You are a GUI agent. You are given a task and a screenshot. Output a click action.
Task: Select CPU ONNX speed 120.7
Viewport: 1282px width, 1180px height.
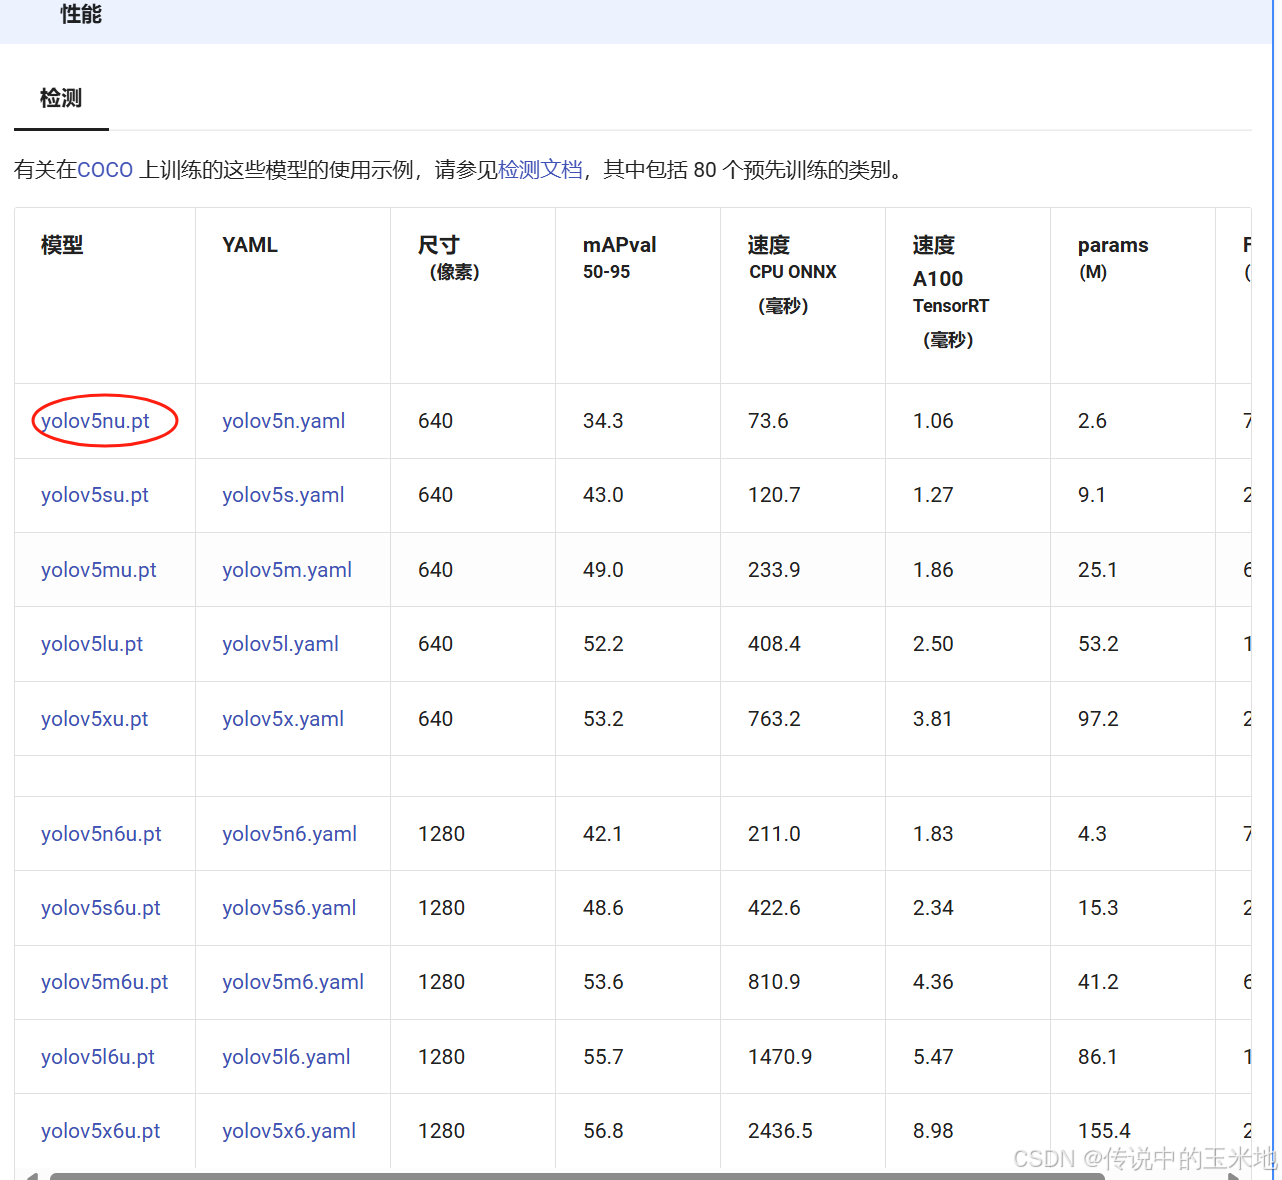774,495
